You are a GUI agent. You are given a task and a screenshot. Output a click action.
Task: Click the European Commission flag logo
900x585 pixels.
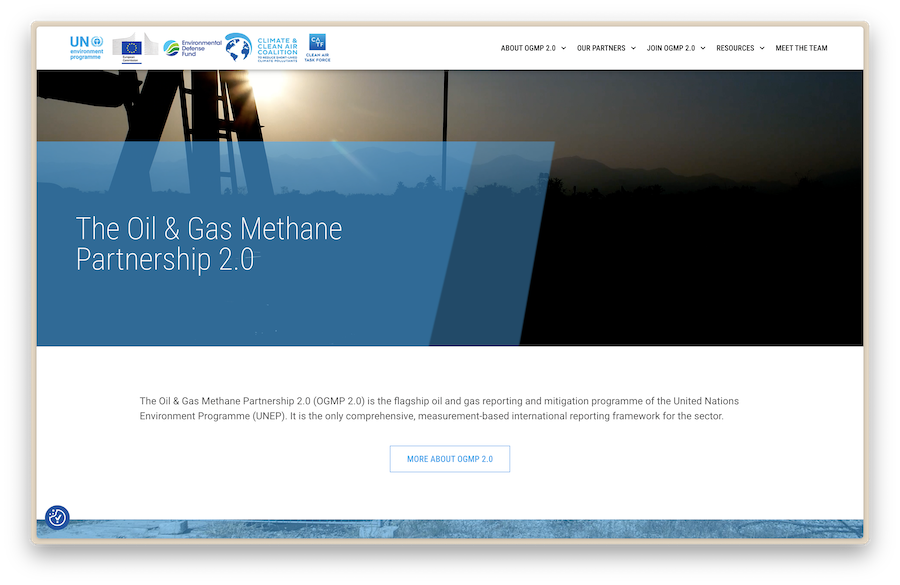click(131, 47)
